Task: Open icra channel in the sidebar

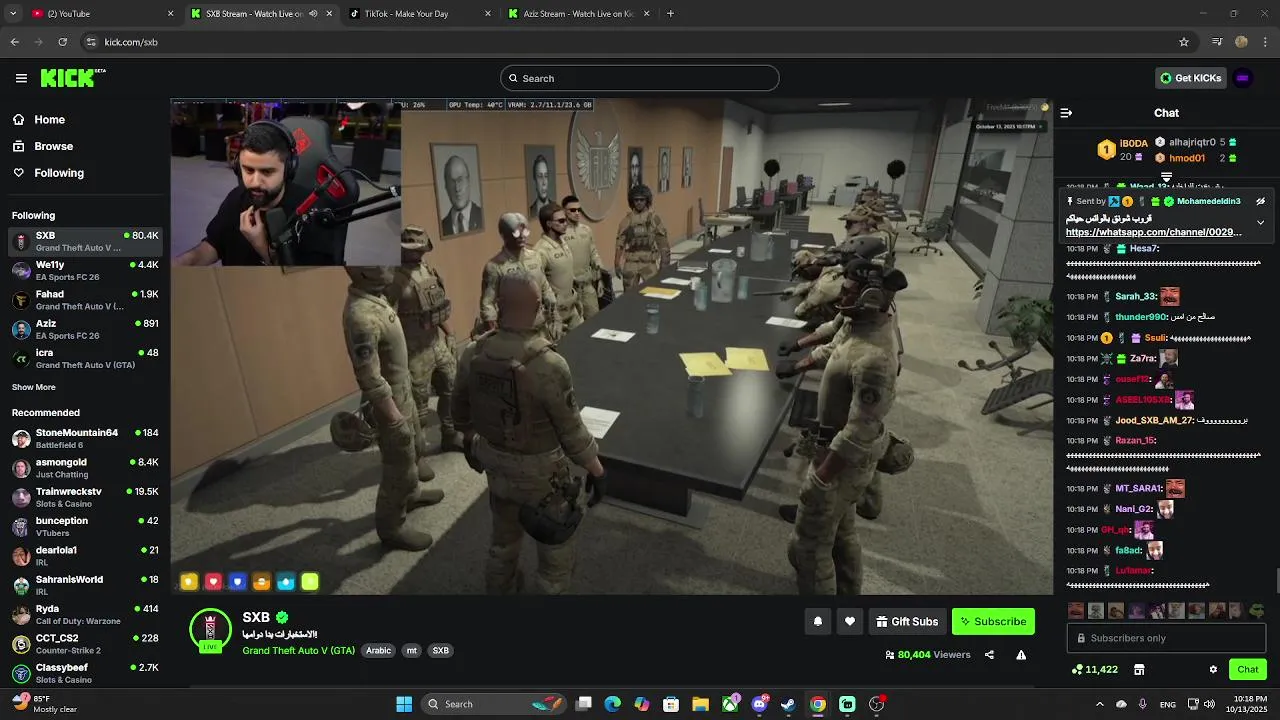Action: tap(85, 358)
